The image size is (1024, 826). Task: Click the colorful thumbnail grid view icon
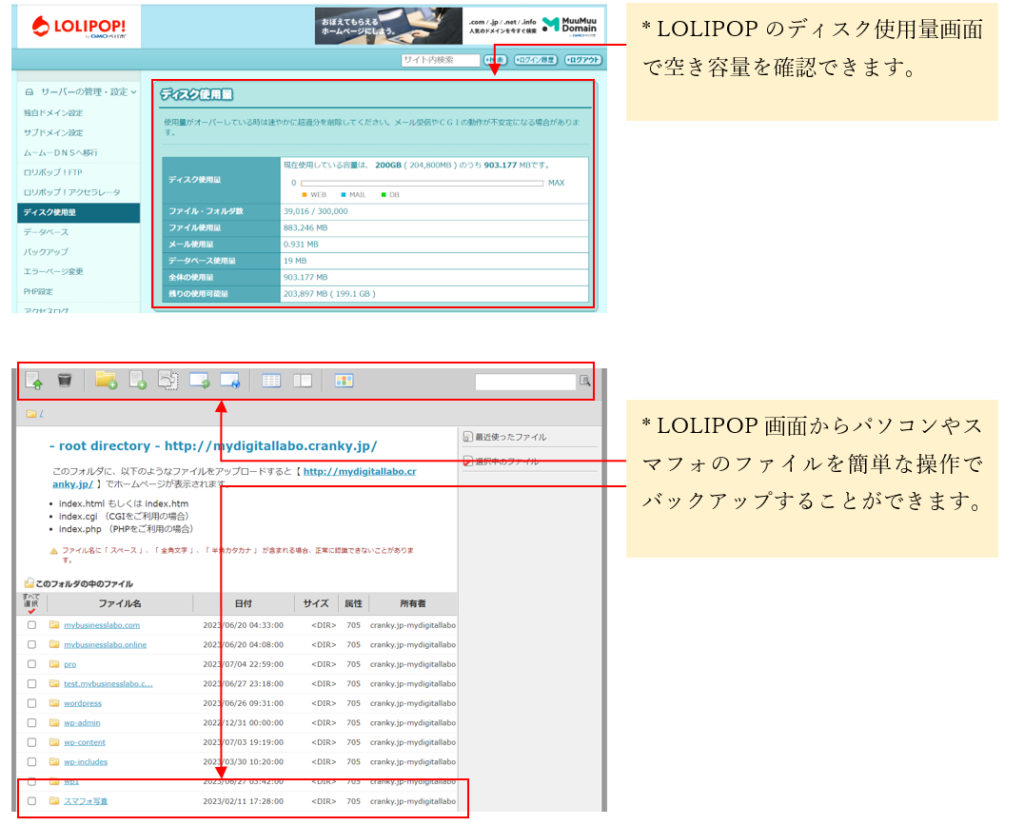[344, 380]
